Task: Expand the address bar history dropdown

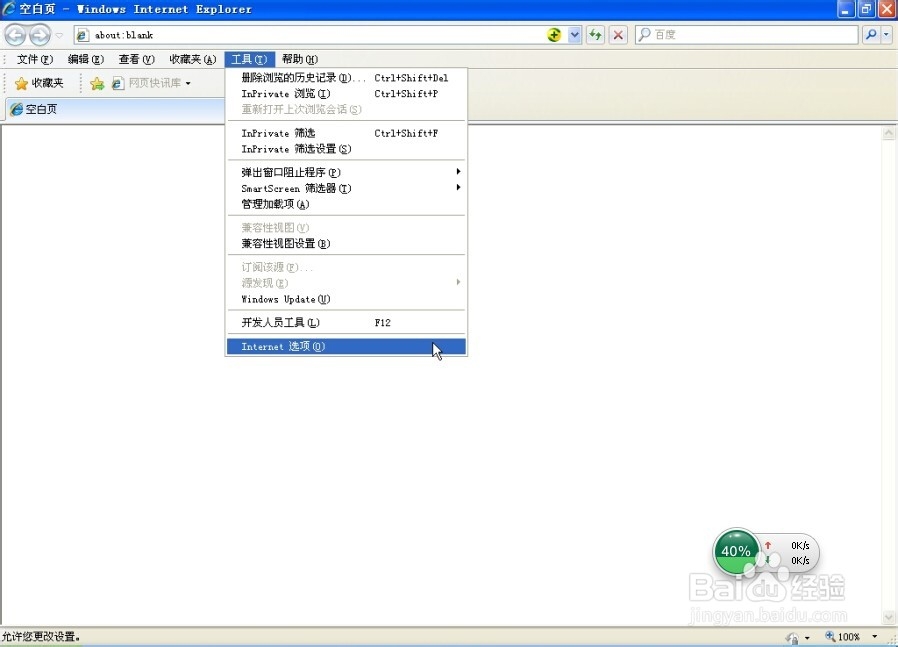Action: [574, 35]
